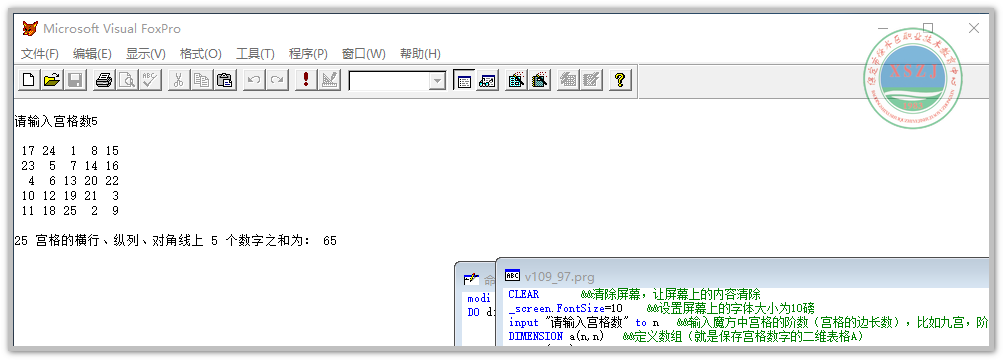Toggle the Data Session window button
1003x360 pixels.
point(487,80)
